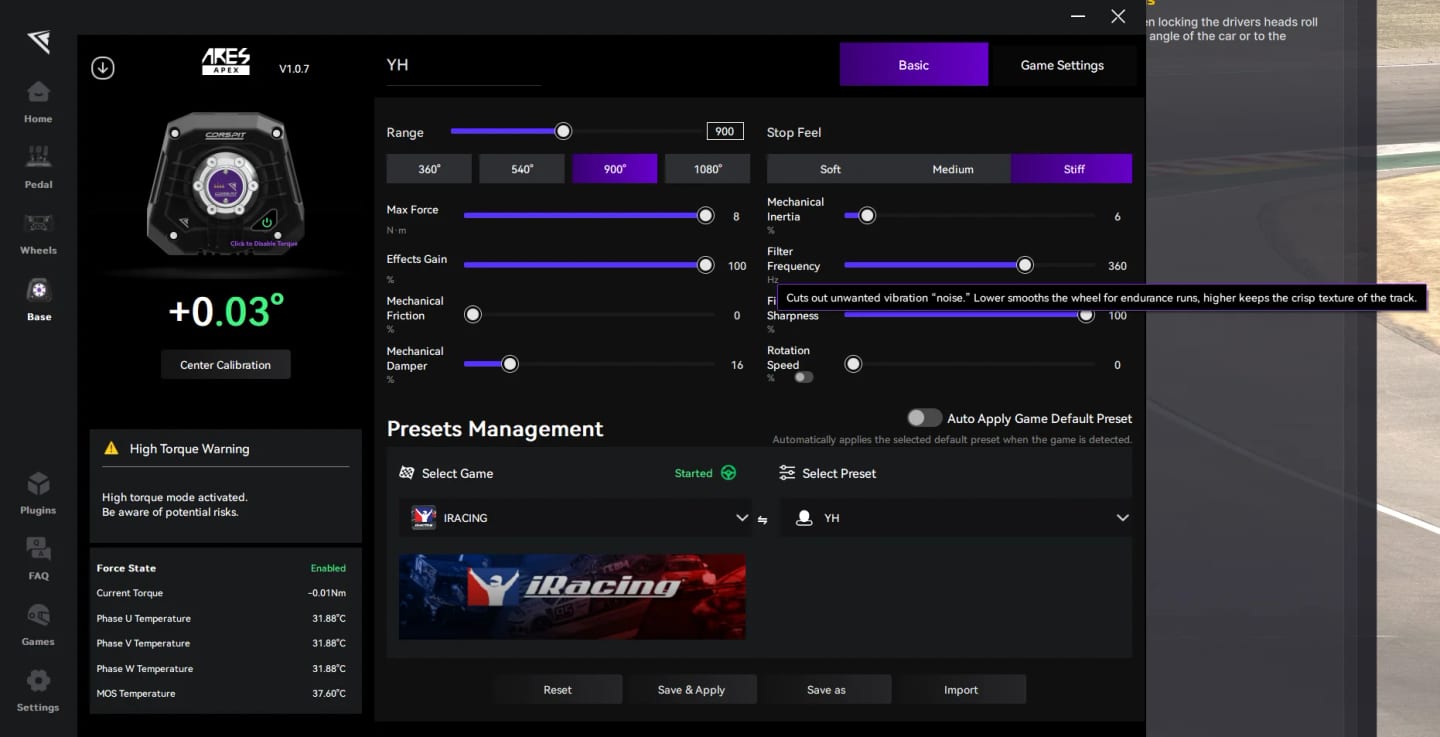Toggle the Rotation Speed switch
Image resolution: width=1440 pixels, height=737 pixels.
pyautogui.click(x=803, y=377)
